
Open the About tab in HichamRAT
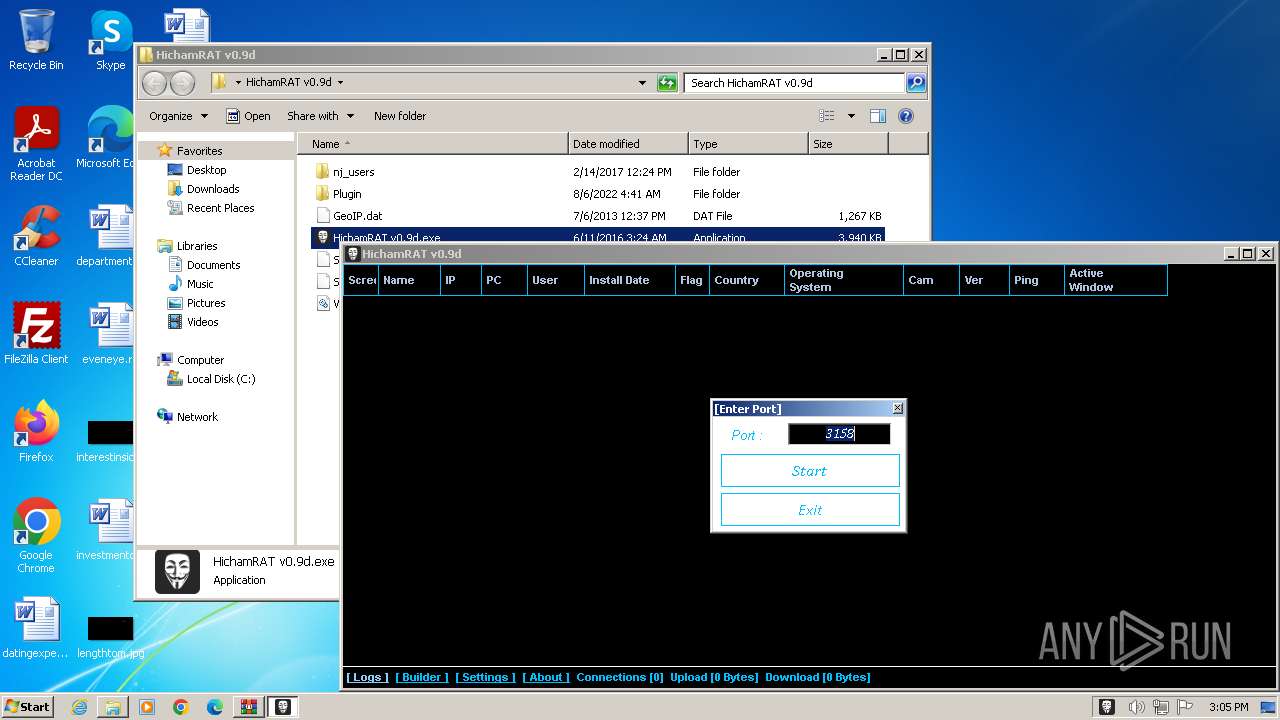545,677
